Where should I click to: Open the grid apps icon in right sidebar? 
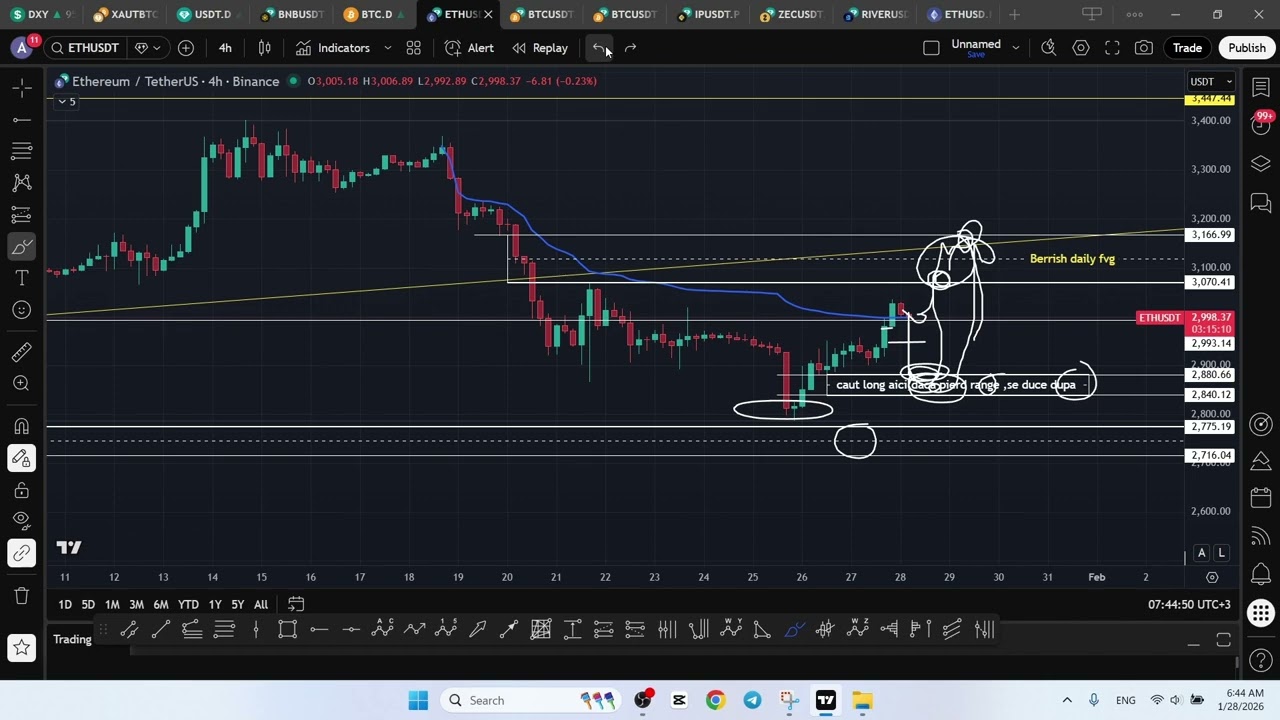(1261, 612)
